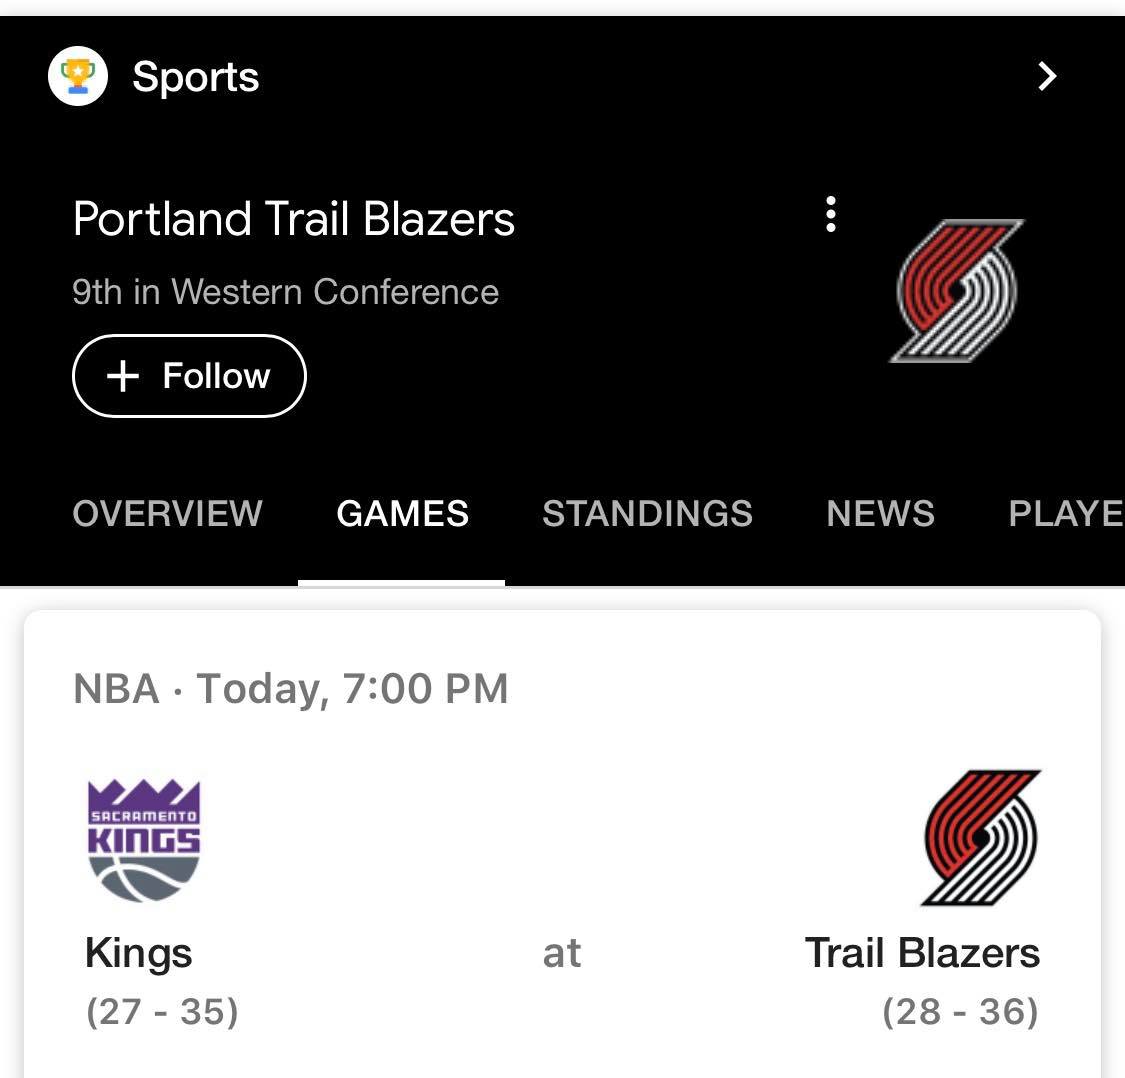
Task: Switch to the Overview tab
Action: click(168, 513)
